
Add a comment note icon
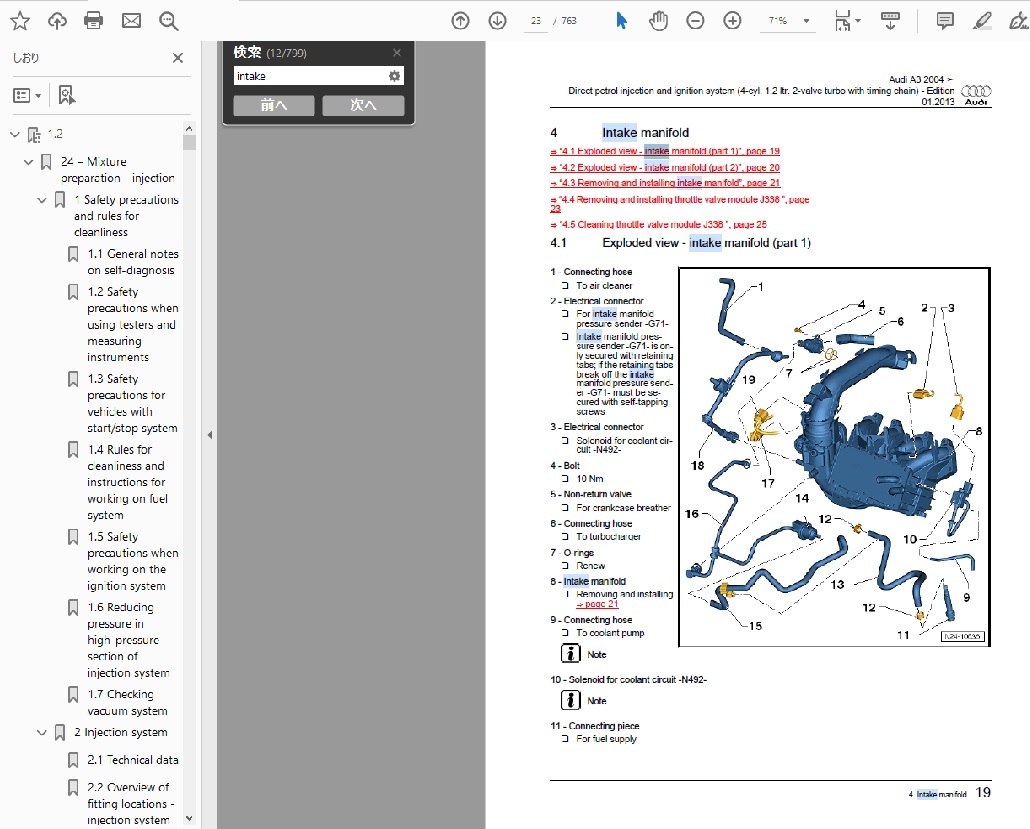[945, 21]
